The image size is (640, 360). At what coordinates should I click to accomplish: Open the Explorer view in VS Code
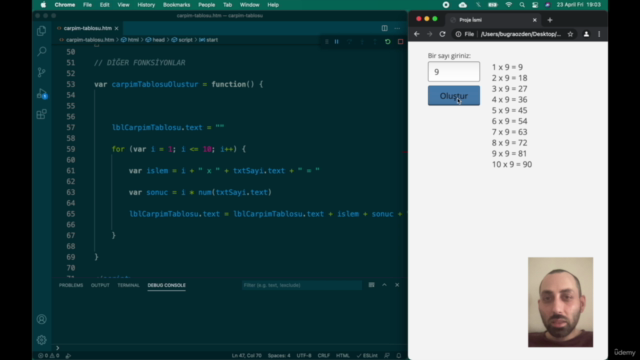point(41,31)
